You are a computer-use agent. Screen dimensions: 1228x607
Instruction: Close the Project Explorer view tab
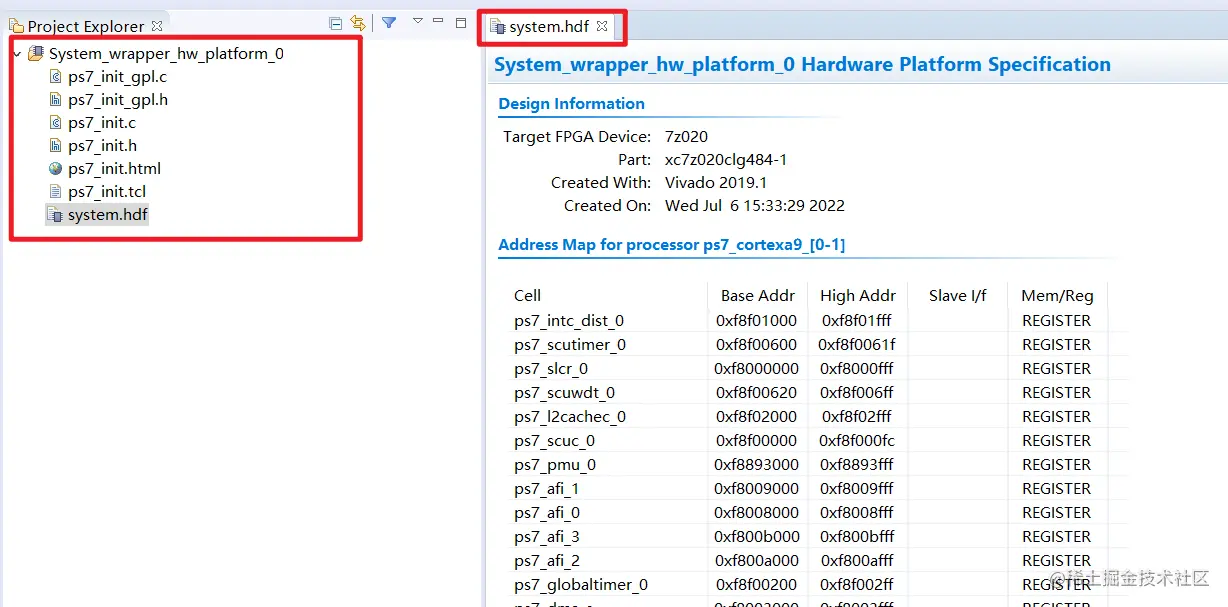pyautogui.click(x=156, y=26)
